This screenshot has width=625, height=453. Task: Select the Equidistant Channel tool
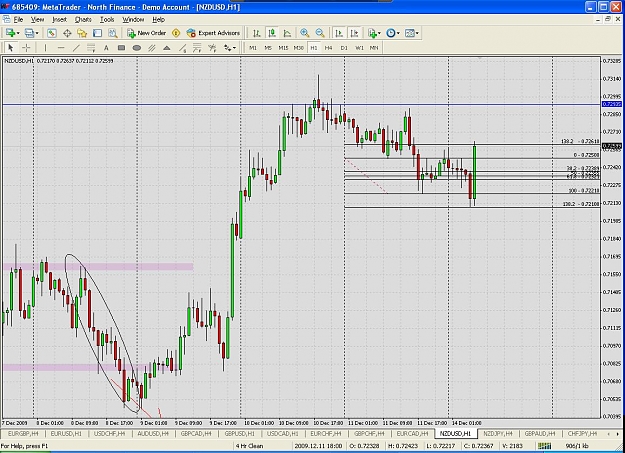click(x=151, y=48)
